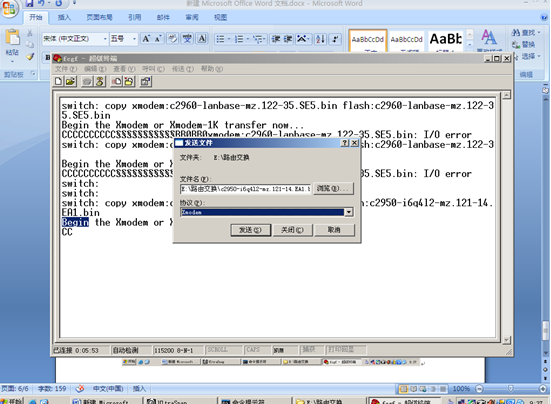Click the zoom slider handle in Word
551x404 pixels.
tap(511, 389)
